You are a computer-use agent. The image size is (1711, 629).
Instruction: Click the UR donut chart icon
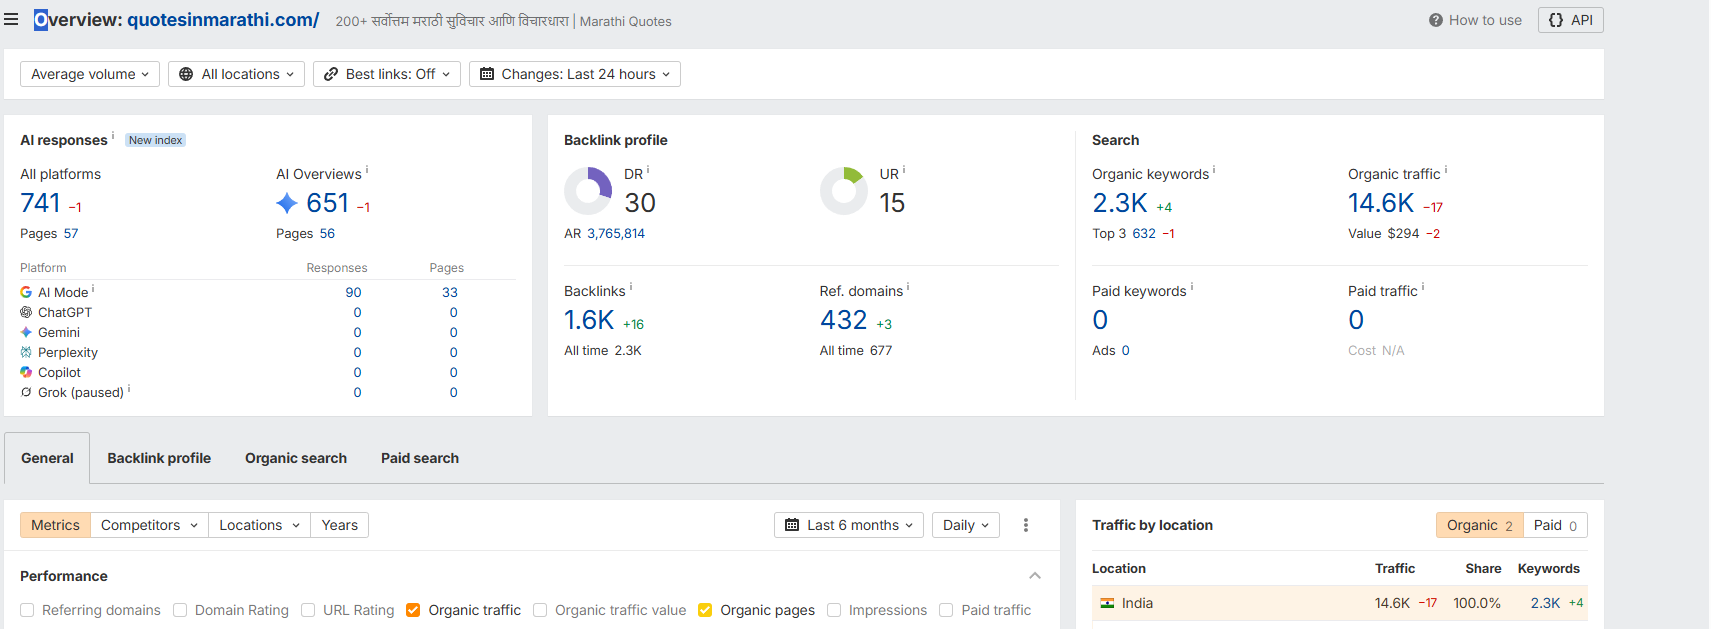pos(844,191)
